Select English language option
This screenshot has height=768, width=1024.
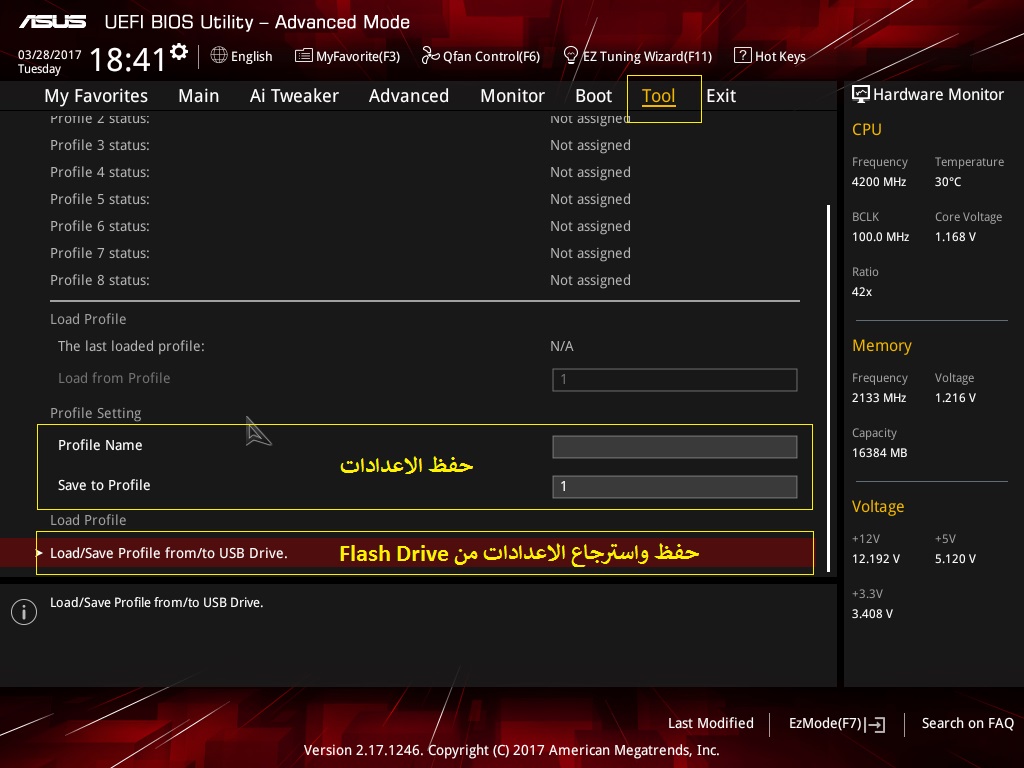pyautogui.click(x=251, y=56)
